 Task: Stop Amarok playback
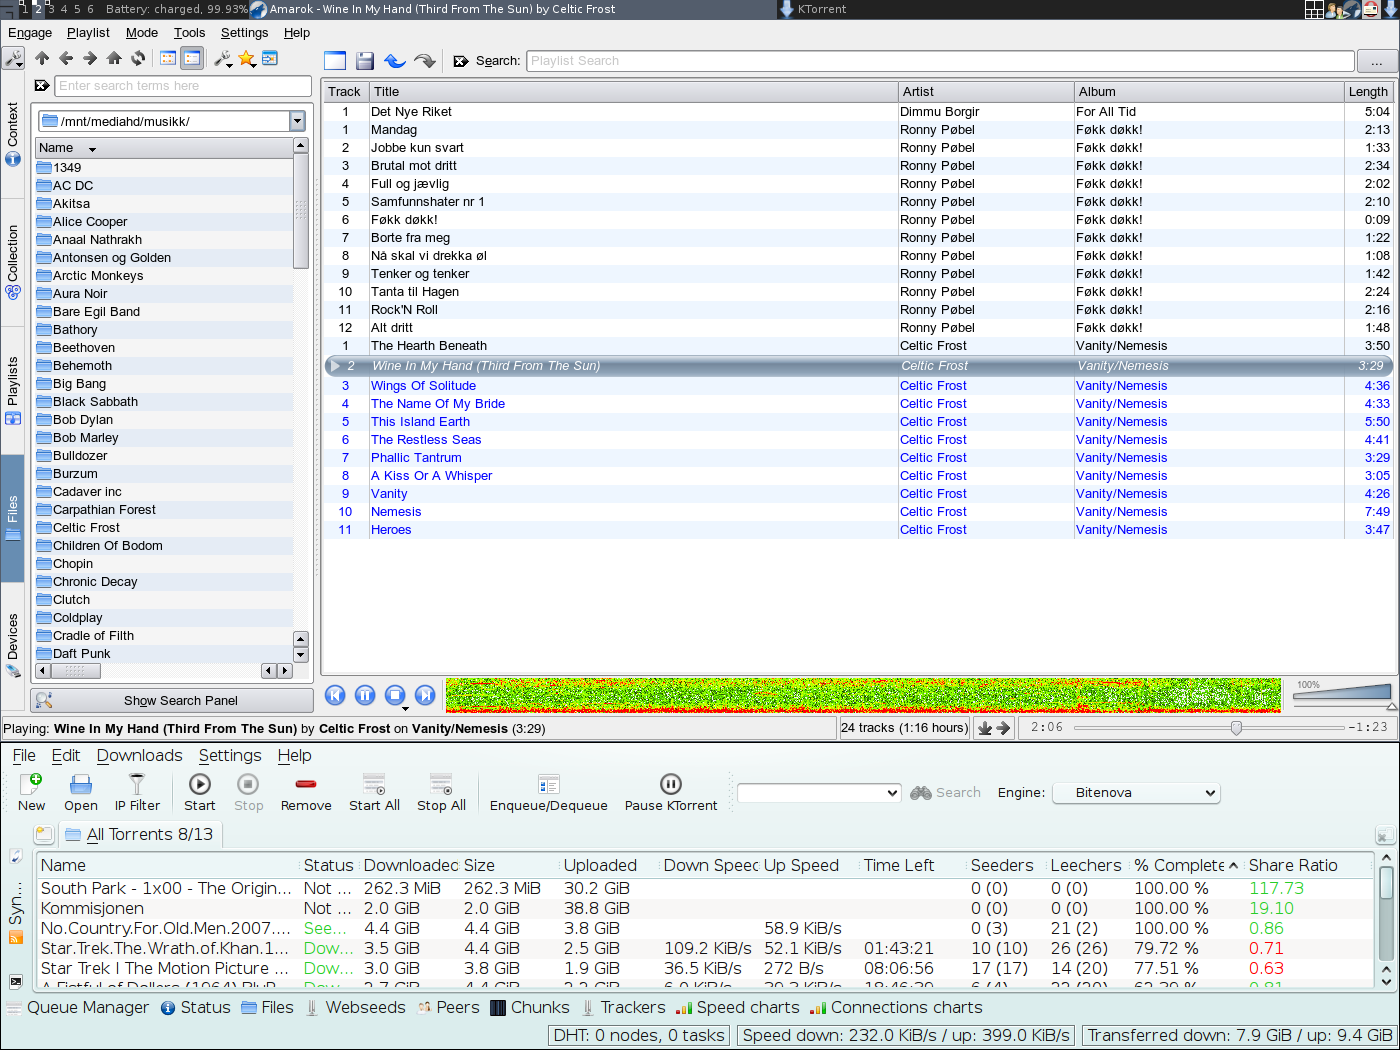[x=396, y=695]
